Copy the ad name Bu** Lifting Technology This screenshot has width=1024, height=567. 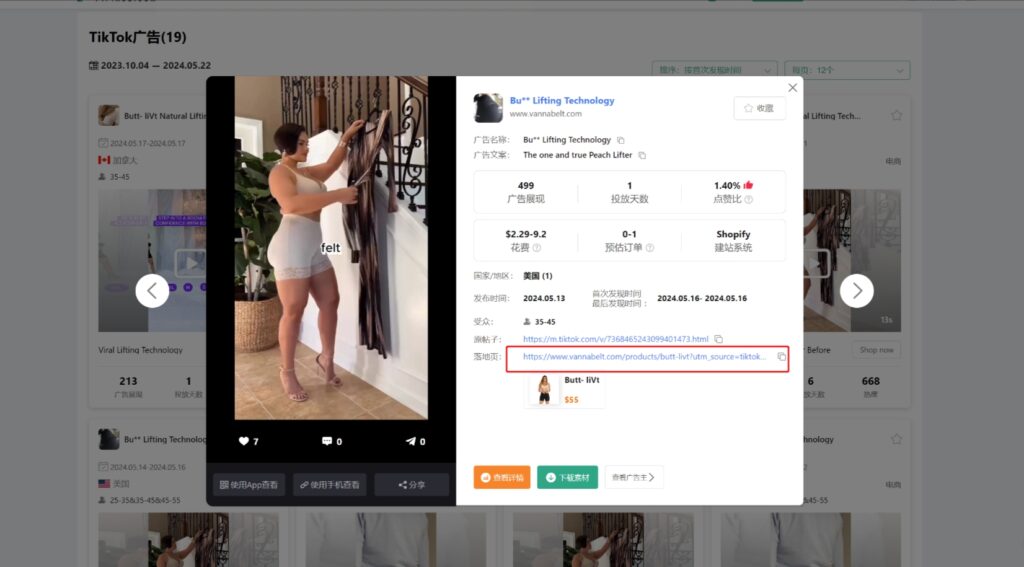(x=621, y=140)
